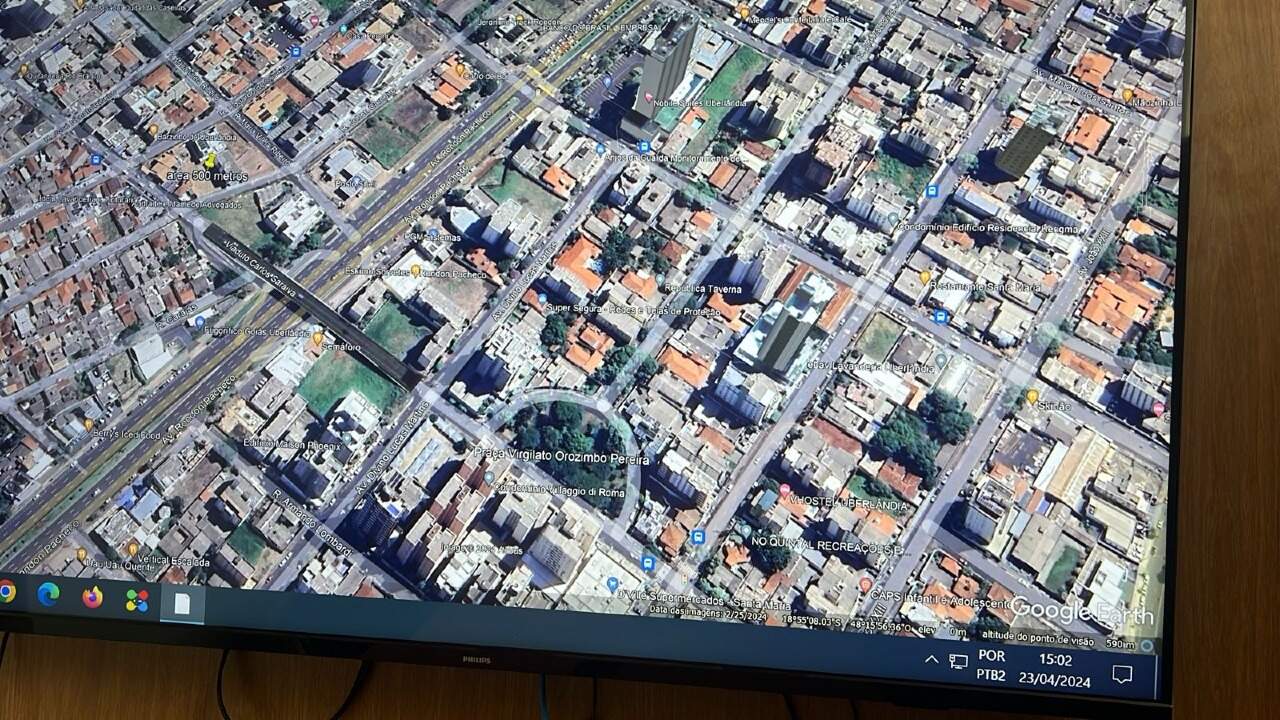Select the 'area 500 metros' placemark label

(x=207, y=177)
